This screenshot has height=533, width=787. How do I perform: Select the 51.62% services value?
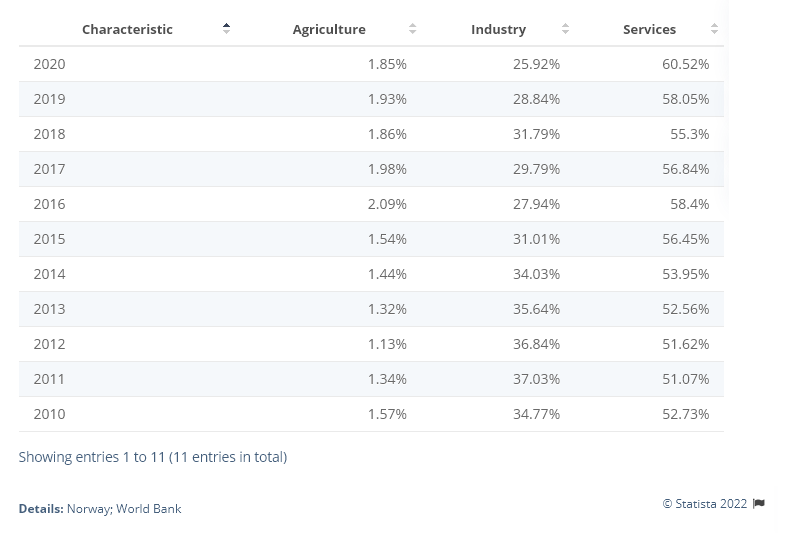tap(686, 344)
